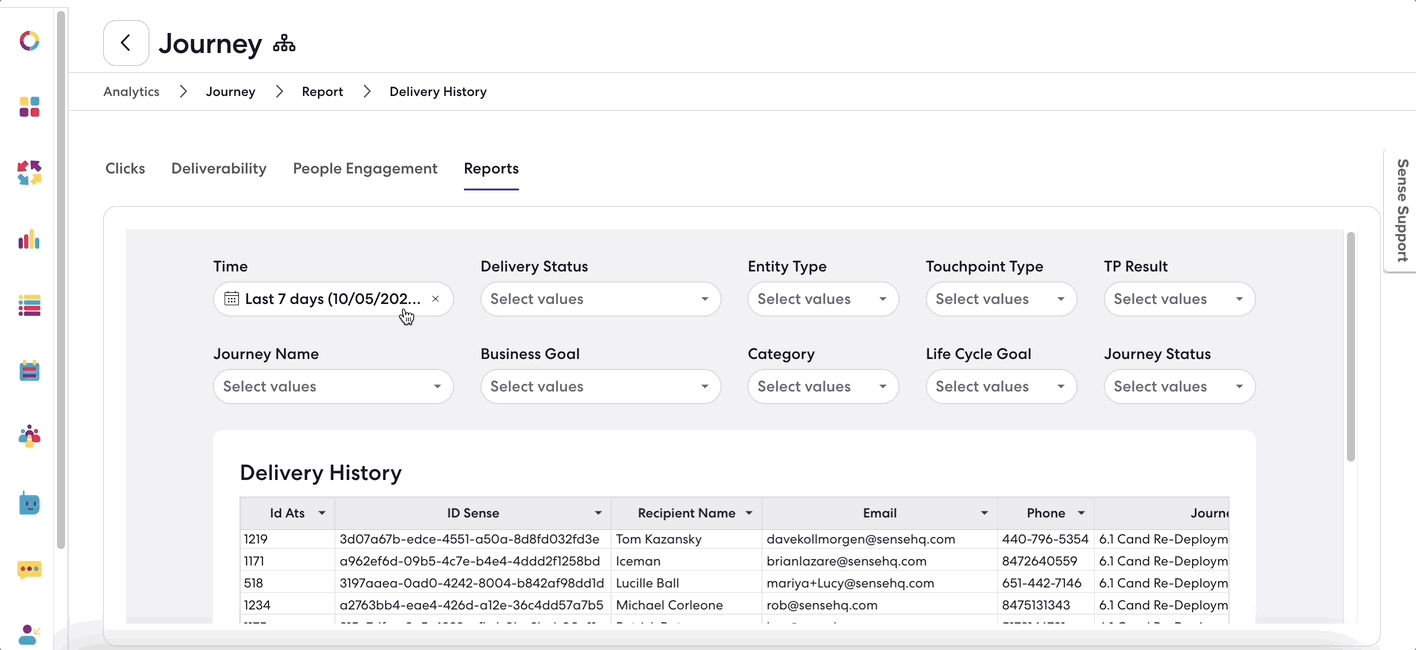The height and width of the screenshot is (650, 1416).
Task: Open the TP Result dropdown
Action: pyautogui.click(x=1179, y=299)
